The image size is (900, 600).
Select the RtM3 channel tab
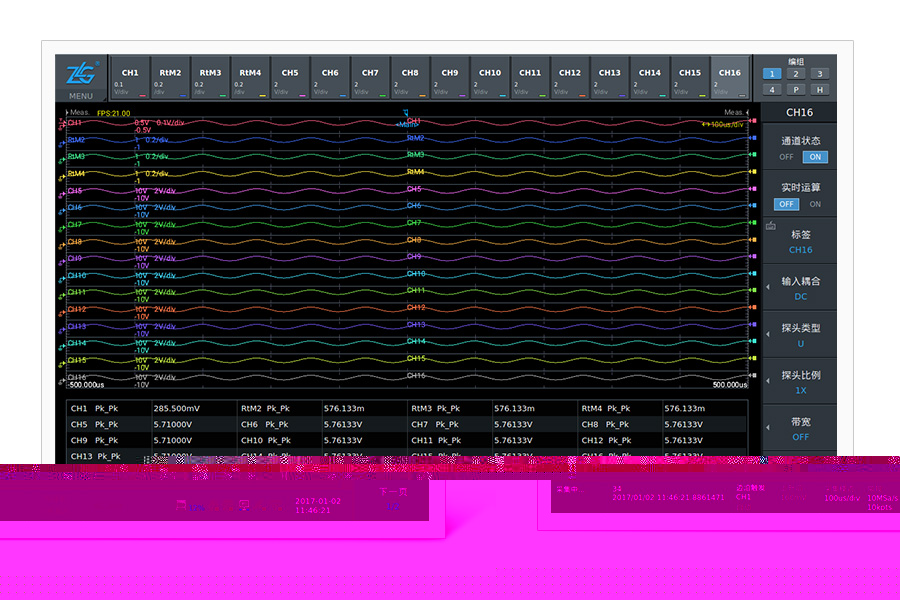(x=210, y=78)
